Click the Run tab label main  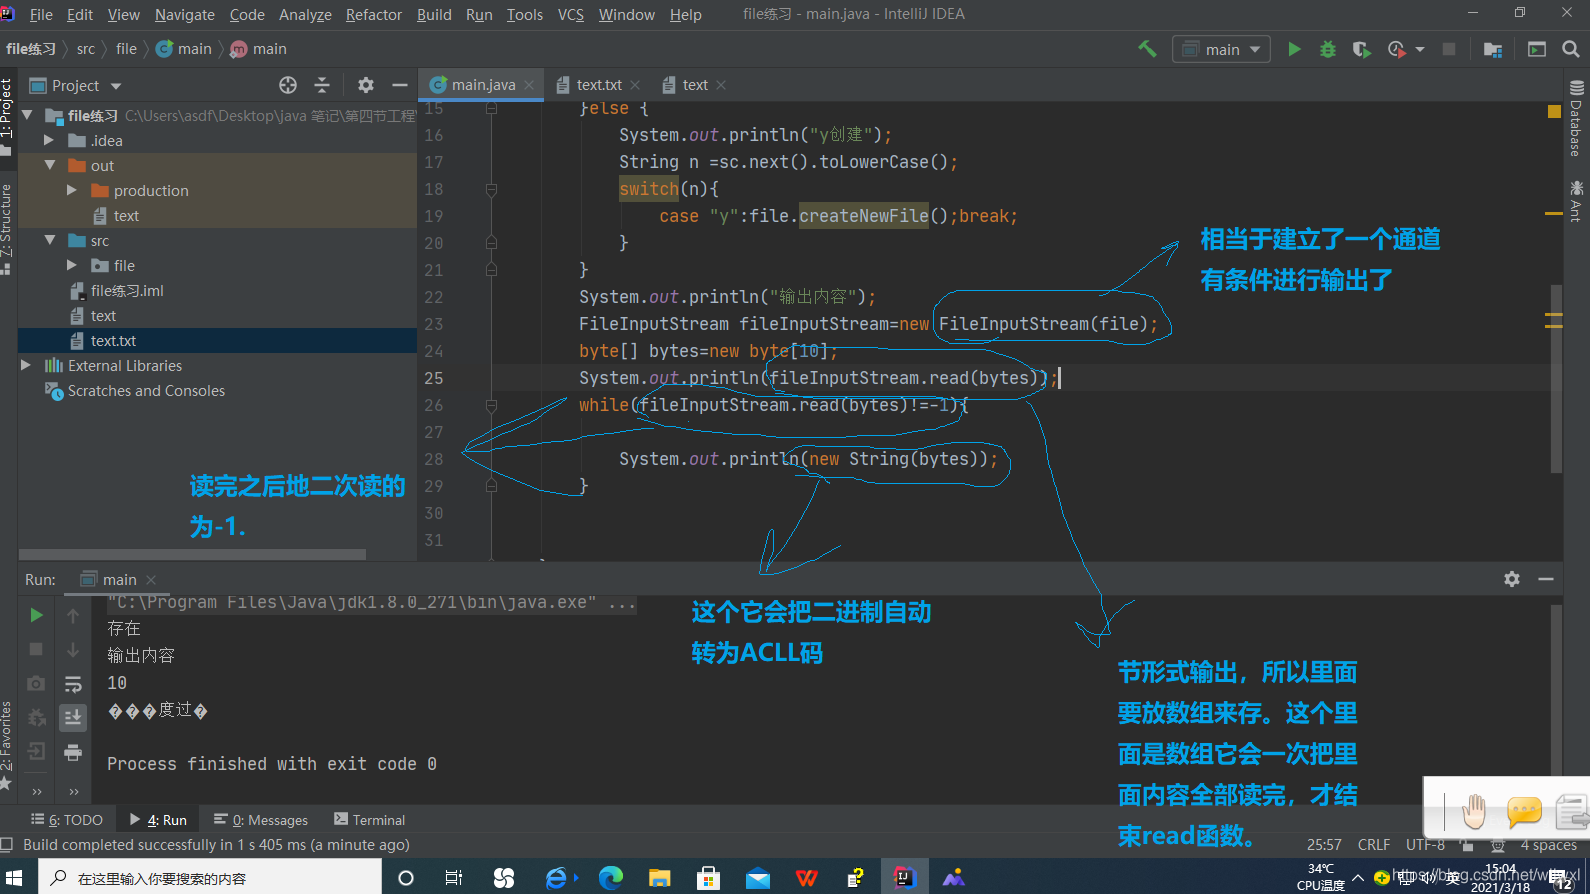[119, 579]
